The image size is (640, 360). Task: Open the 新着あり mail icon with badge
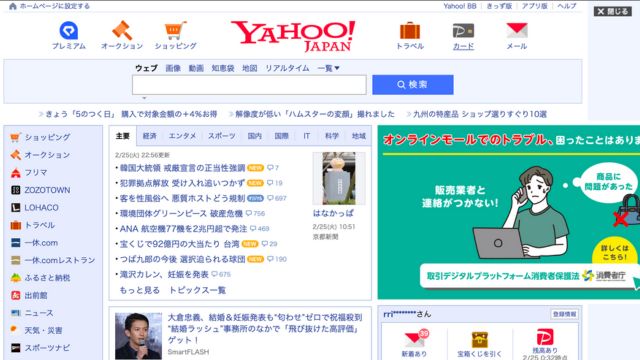(x=416, y=339)
